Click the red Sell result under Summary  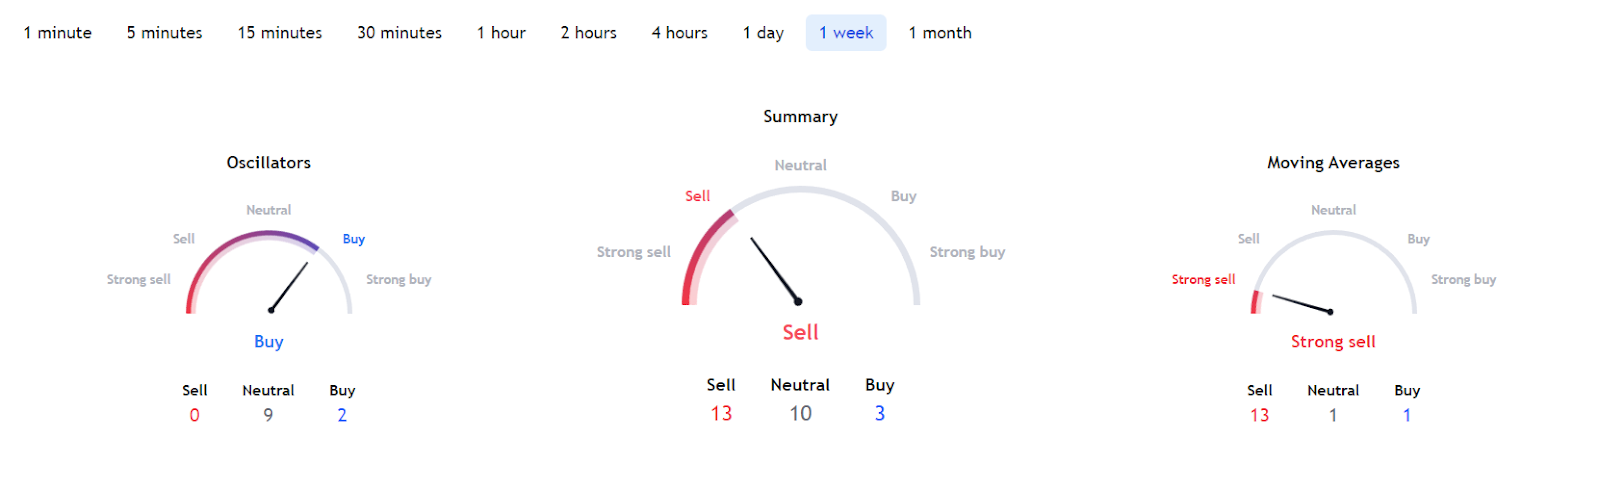coord(800,332)
